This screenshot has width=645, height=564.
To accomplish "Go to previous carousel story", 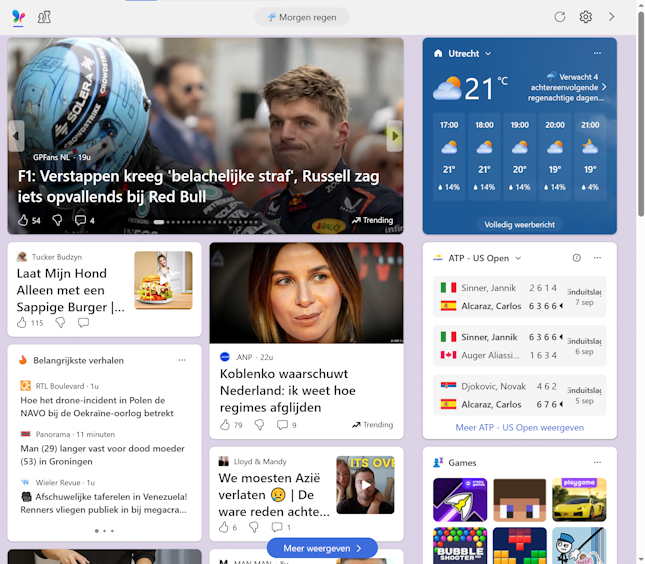I will [x=16, y=136].
